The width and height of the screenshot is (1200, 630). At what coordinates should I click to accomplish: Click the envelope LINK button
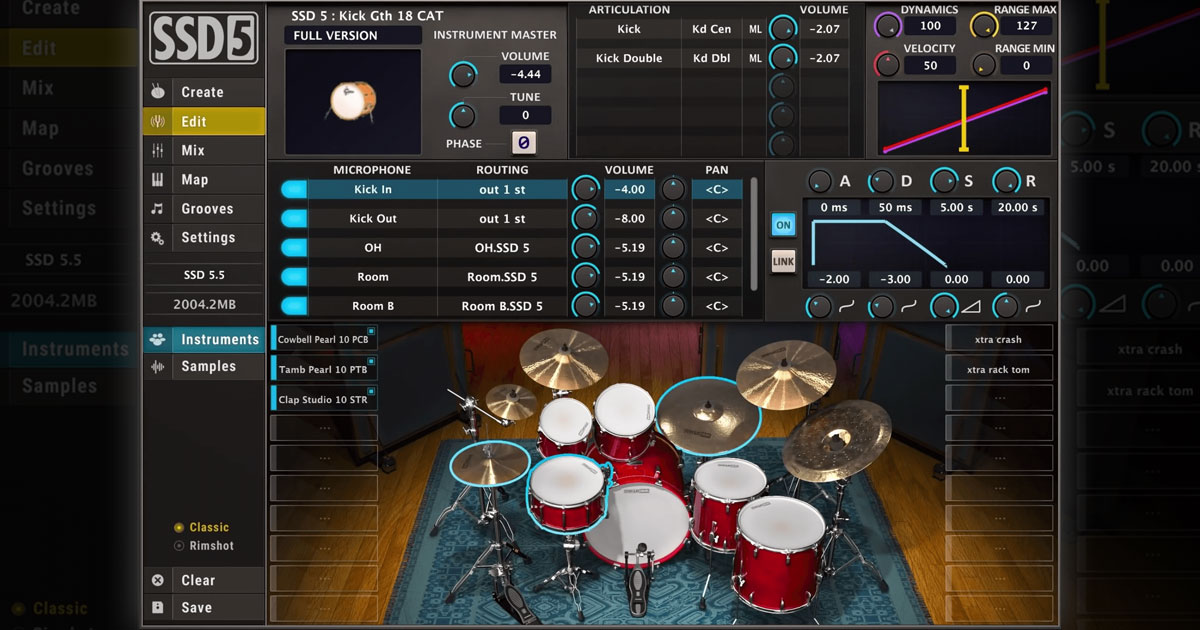(x=783, y=261)
